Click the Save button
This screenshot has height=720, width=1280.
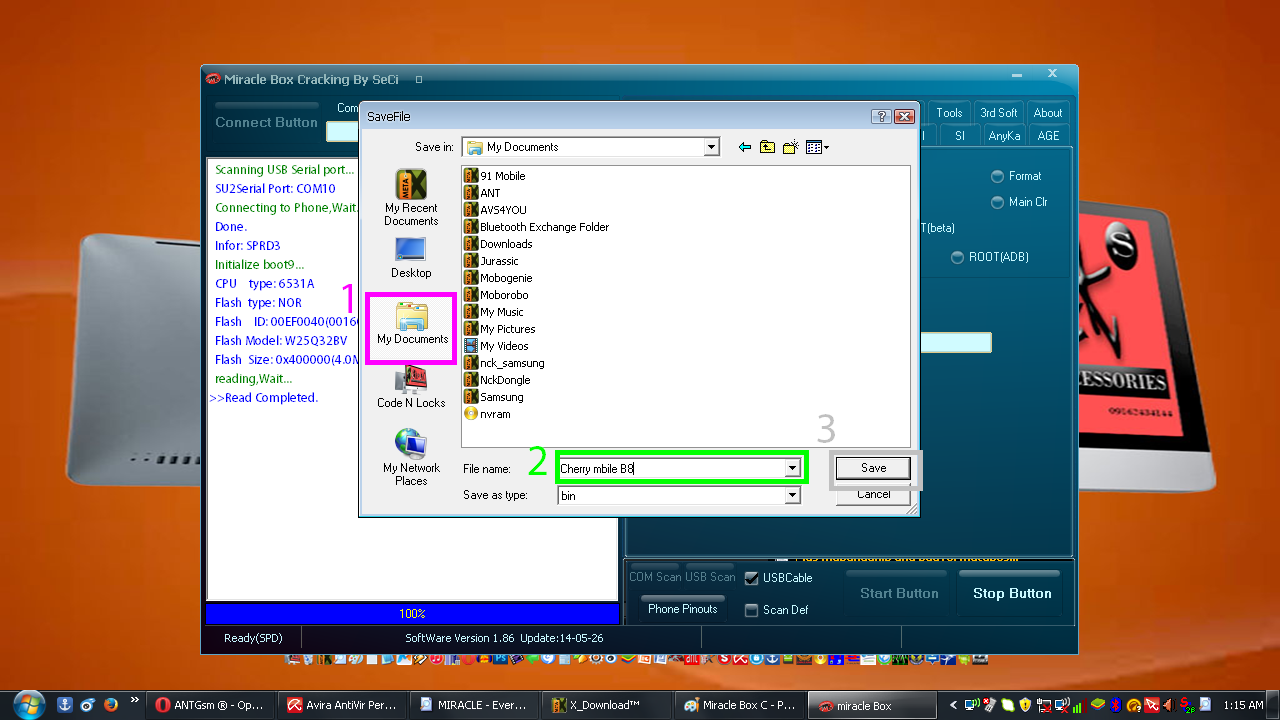pos(873,468)
